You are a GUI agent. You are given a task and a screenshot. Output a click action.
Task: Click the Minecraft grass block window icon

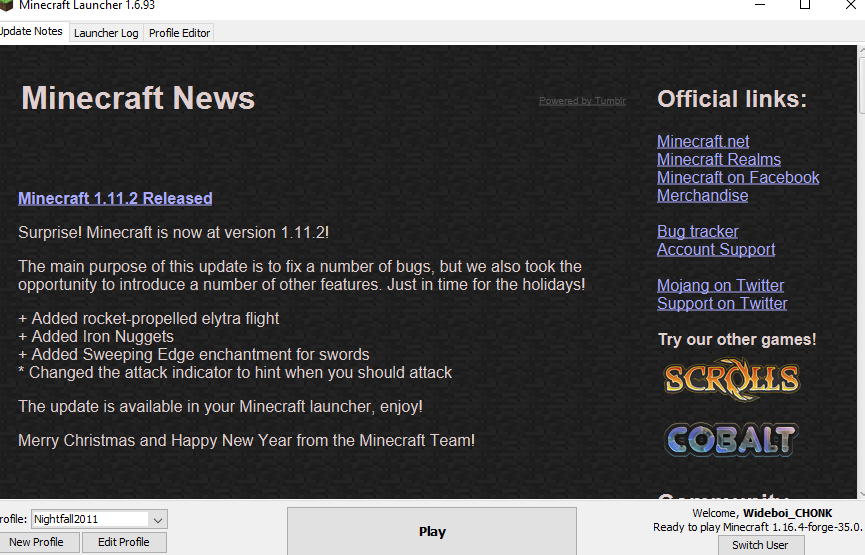click(x=6, y=5)
